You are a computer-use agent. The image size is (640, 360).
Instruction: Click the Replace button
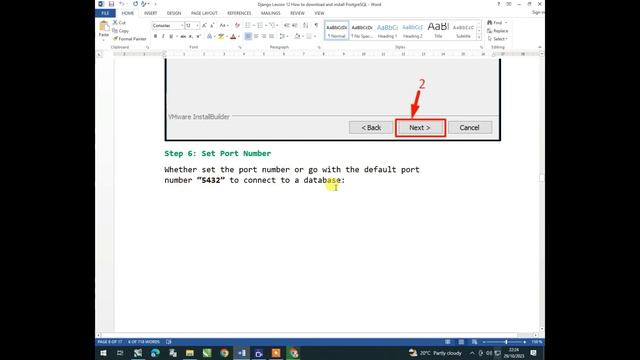(x=498, y=31)
